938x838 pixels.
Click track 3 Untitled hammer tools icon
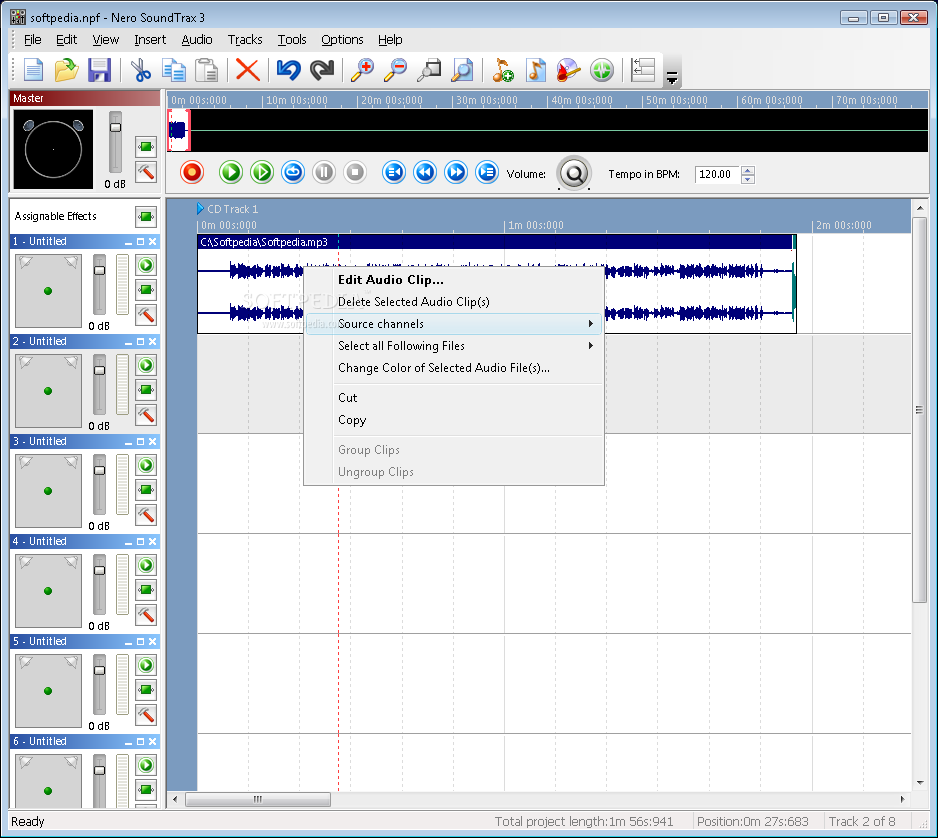tap(146, 515)
